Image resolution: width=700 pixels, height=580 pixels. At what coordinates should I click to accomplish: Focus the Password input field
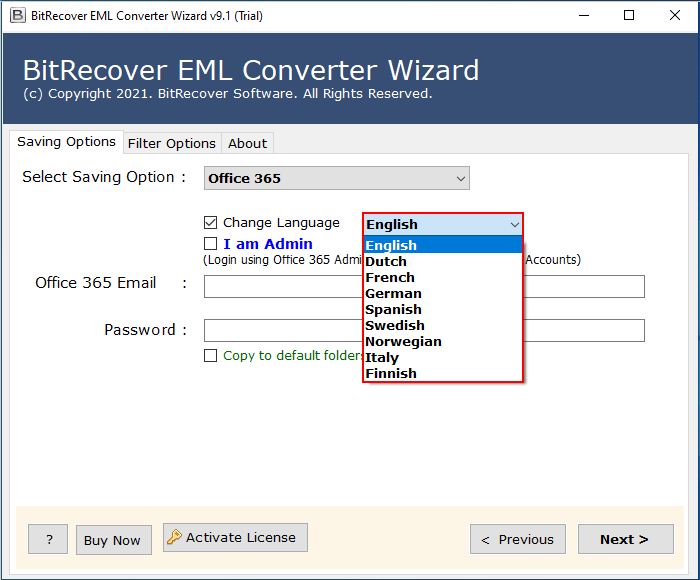click(x=282, y=331)
